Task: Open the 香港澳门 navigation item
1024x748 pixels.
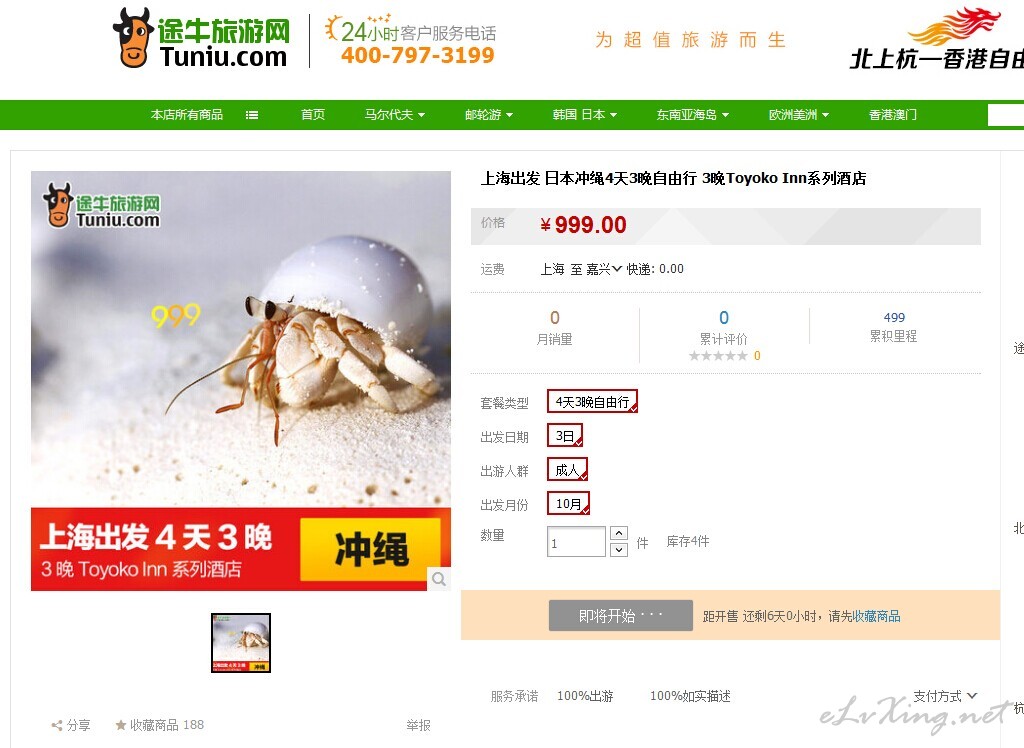Action: [893, 115]
